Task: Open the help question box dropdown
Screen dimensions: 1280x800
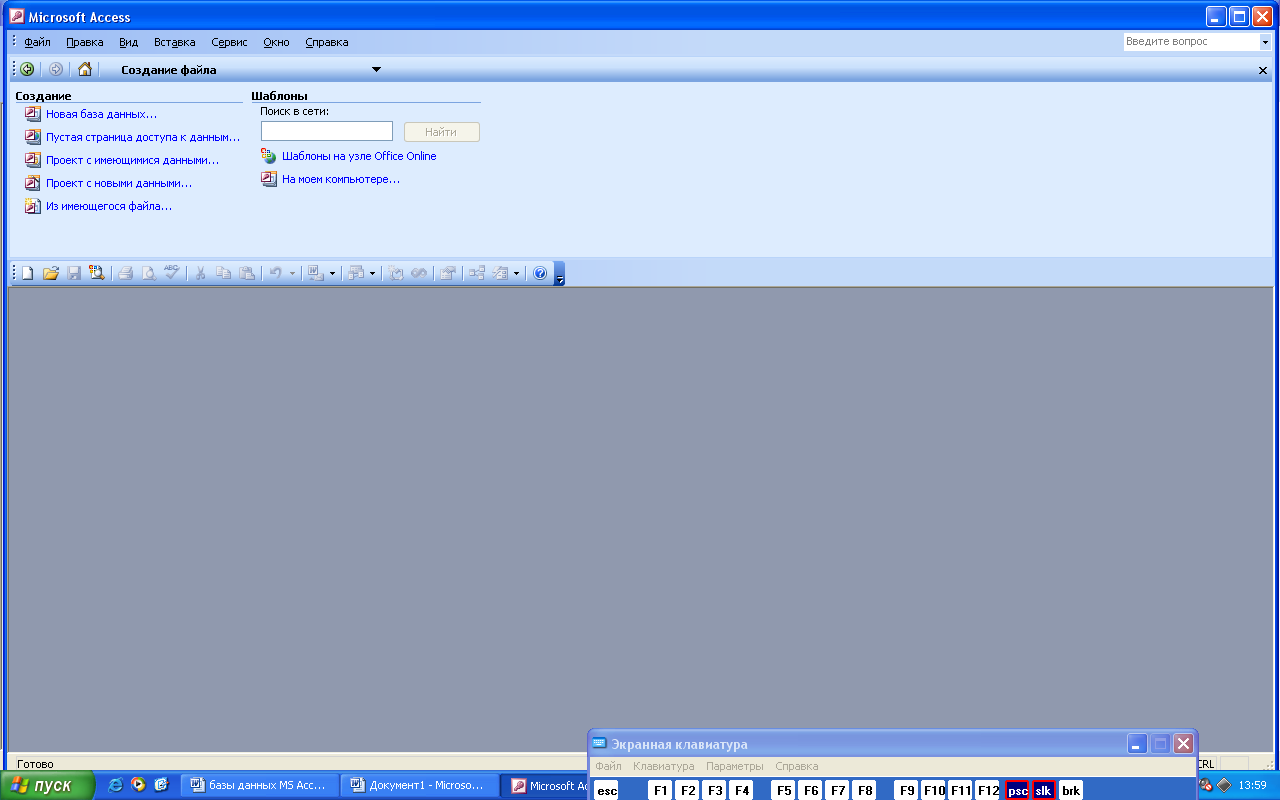Action: (x=1265, y=42)
